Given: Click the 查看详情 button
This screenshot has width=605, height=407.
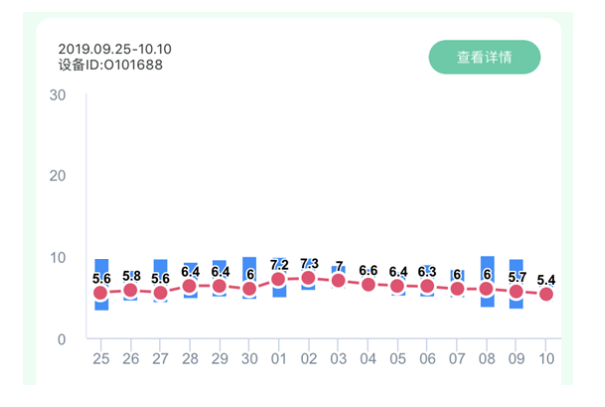Looking at the screenshot, I should tap(484, 57).
